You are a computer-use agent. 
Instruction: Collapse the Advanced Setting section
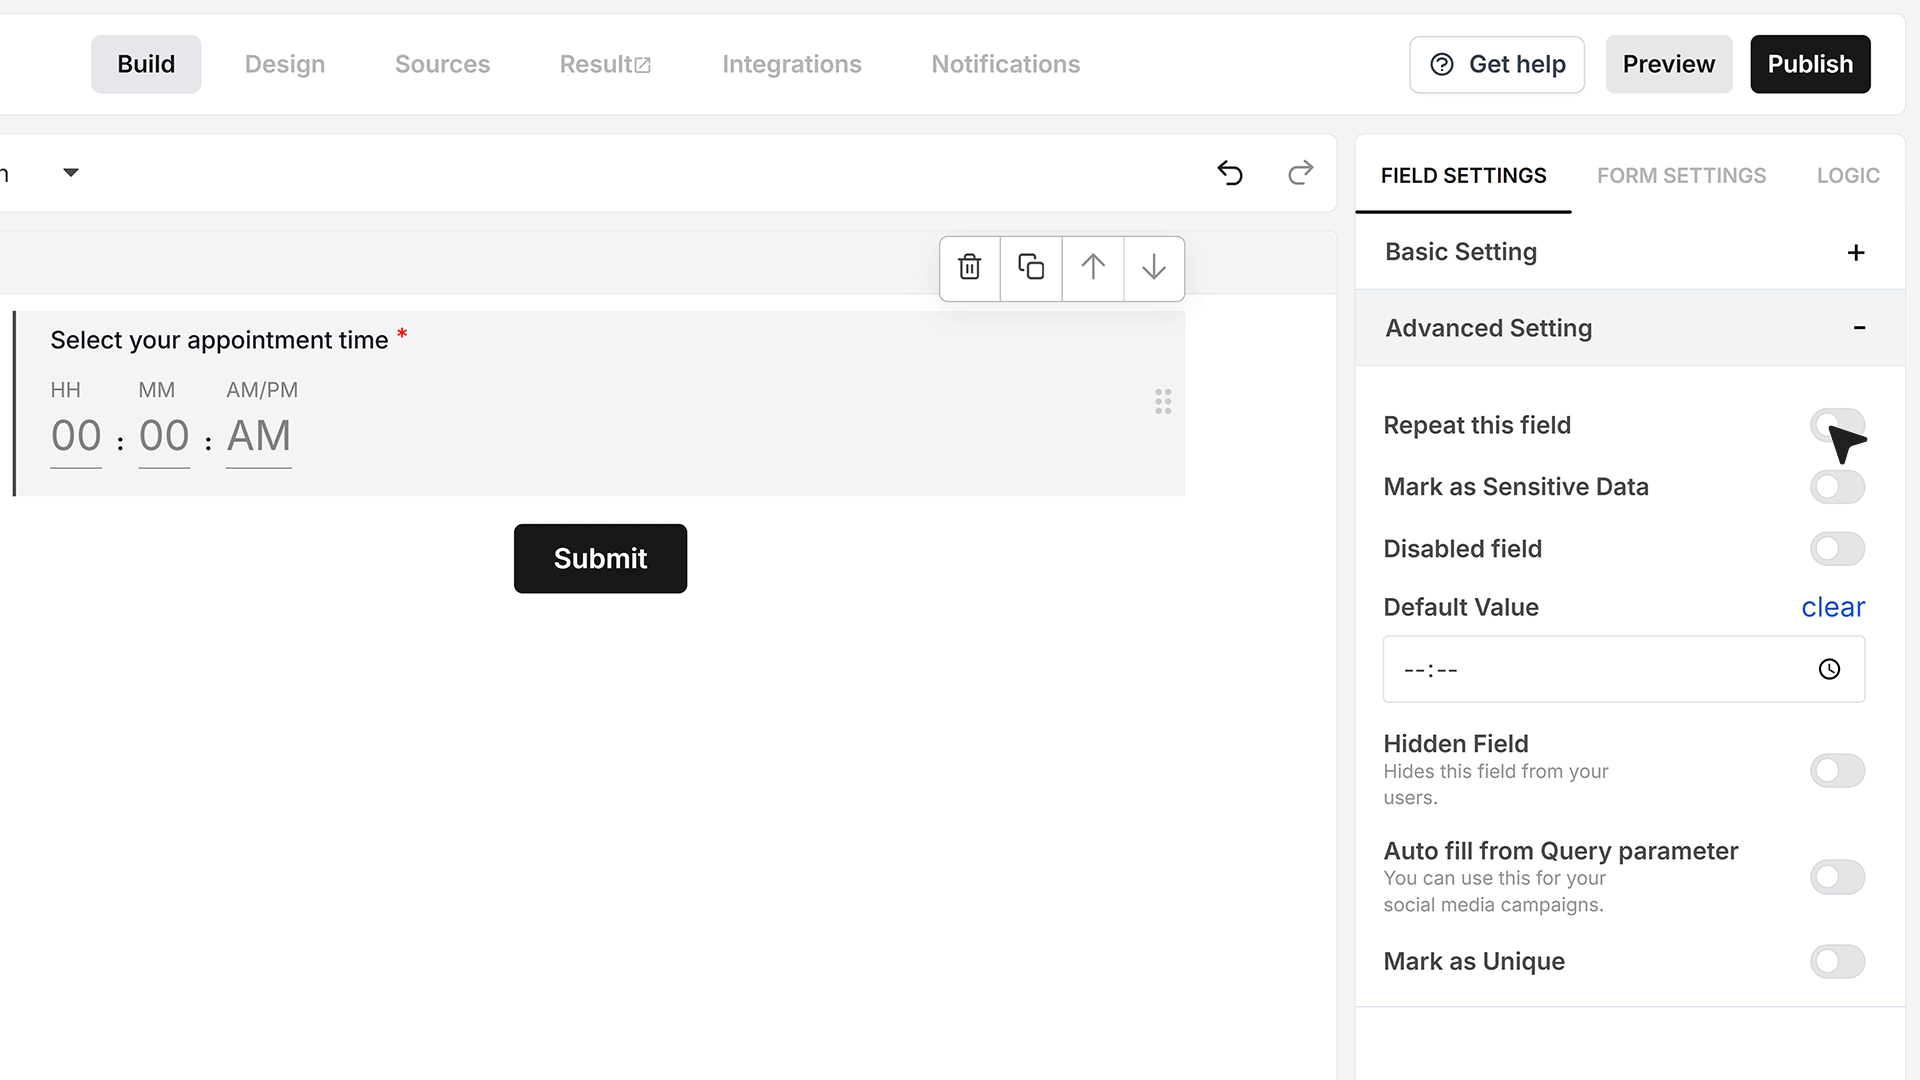[x=1630, y=328]
